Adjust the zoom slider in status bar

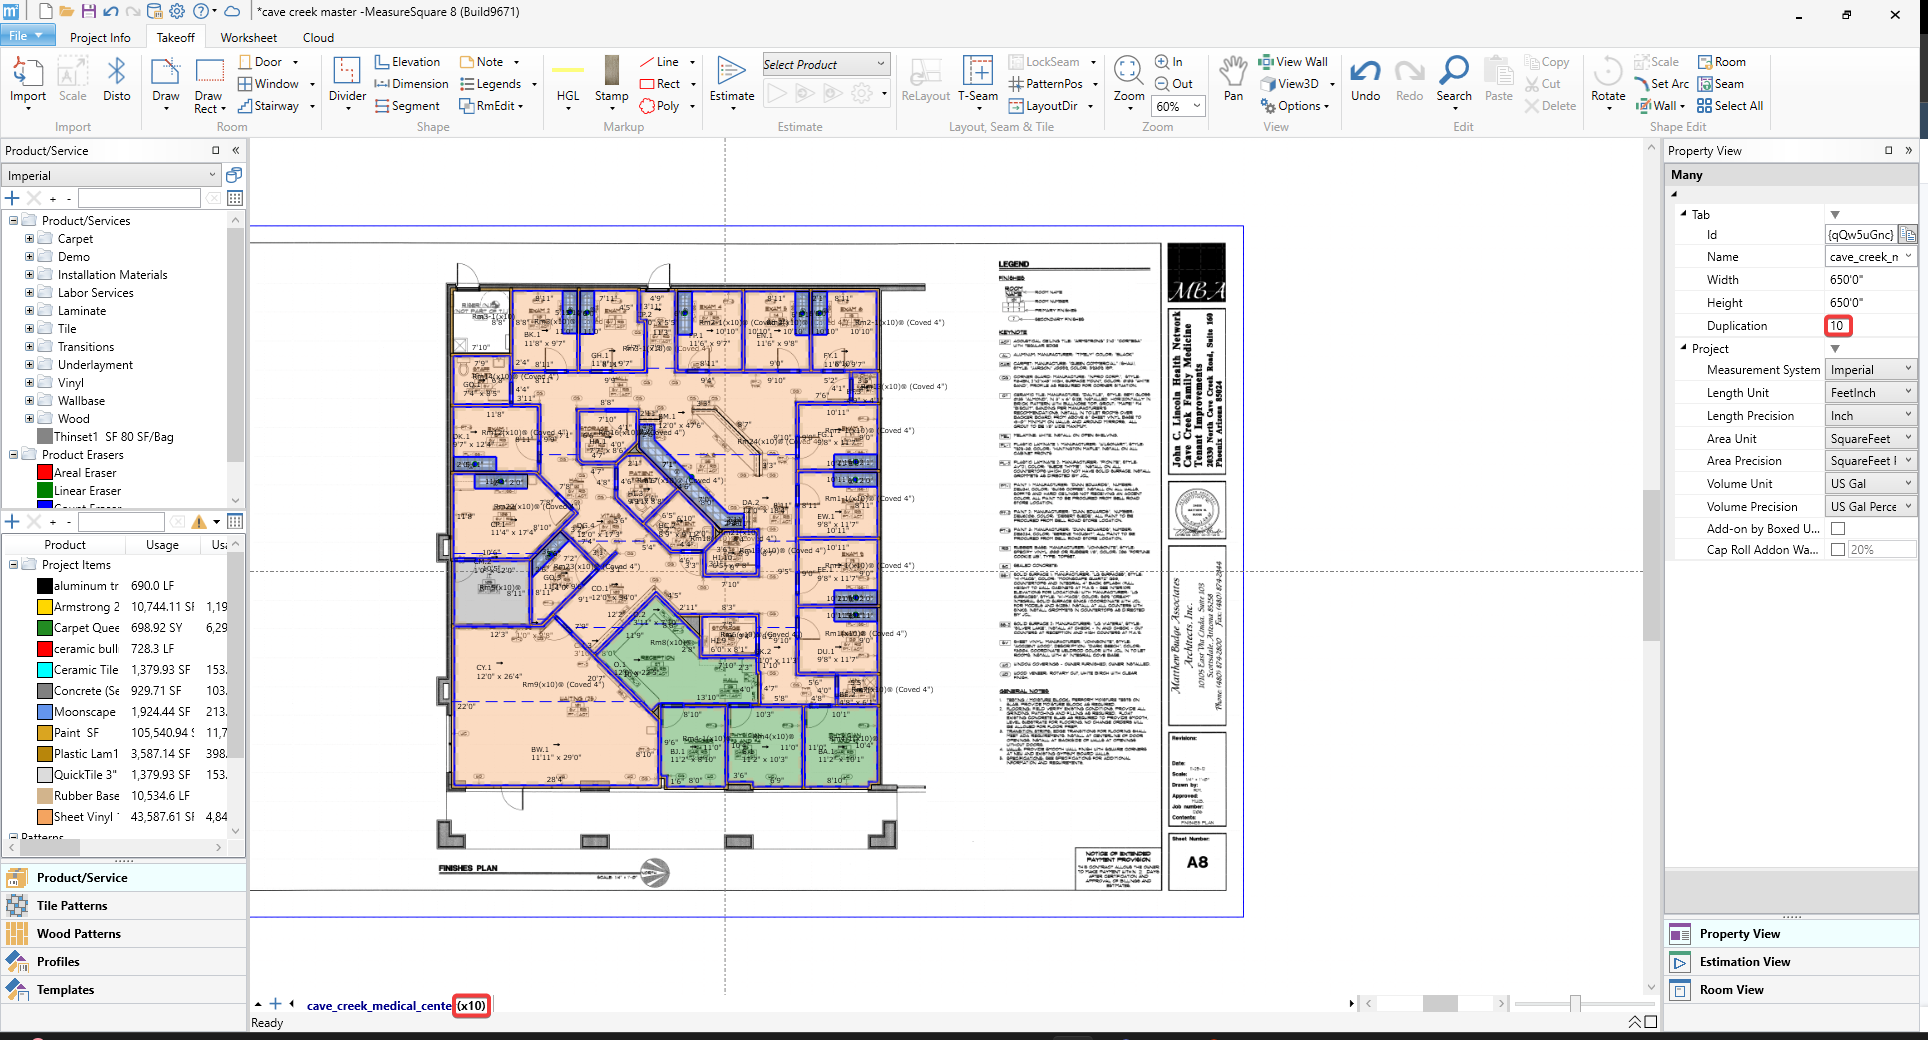[1575, 1003]
